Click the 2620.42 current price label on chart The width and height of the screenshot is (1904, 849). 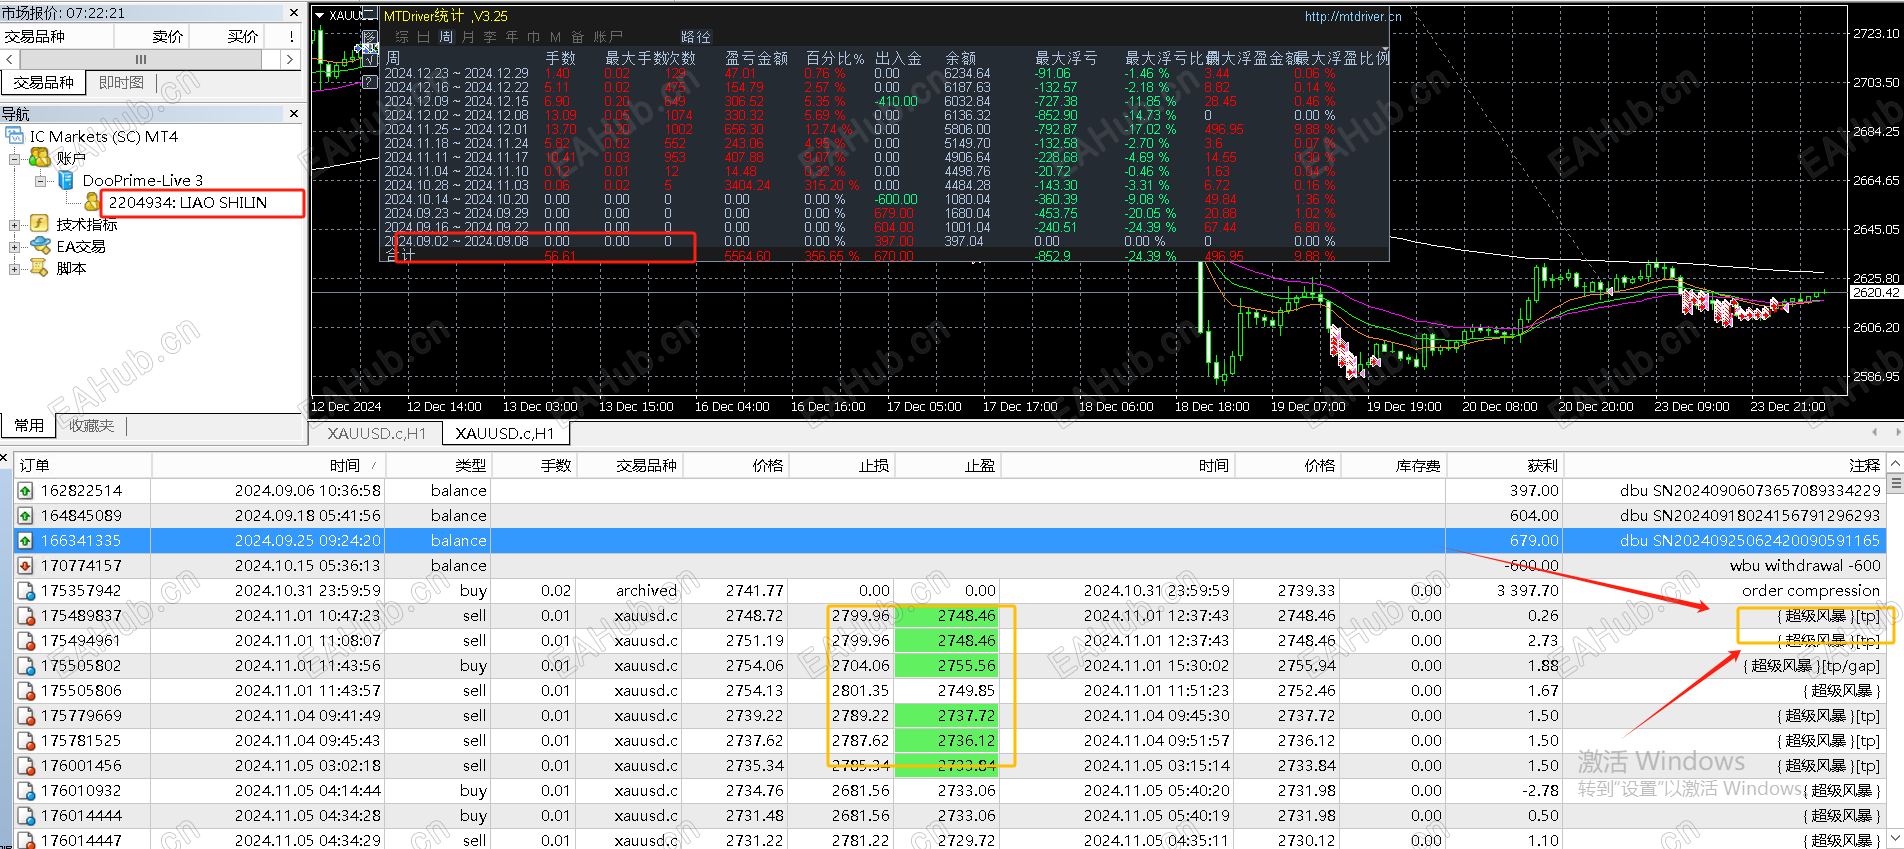1875,293
